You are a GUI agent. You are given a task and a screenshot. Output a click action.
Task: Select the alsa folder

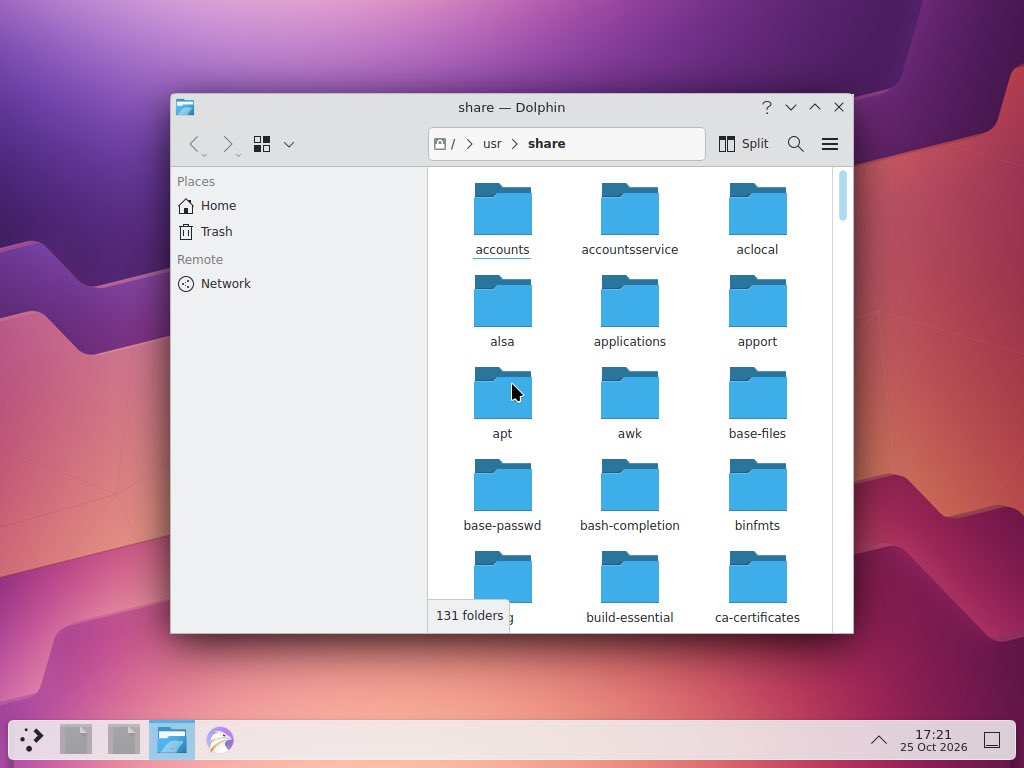[502, 312]
